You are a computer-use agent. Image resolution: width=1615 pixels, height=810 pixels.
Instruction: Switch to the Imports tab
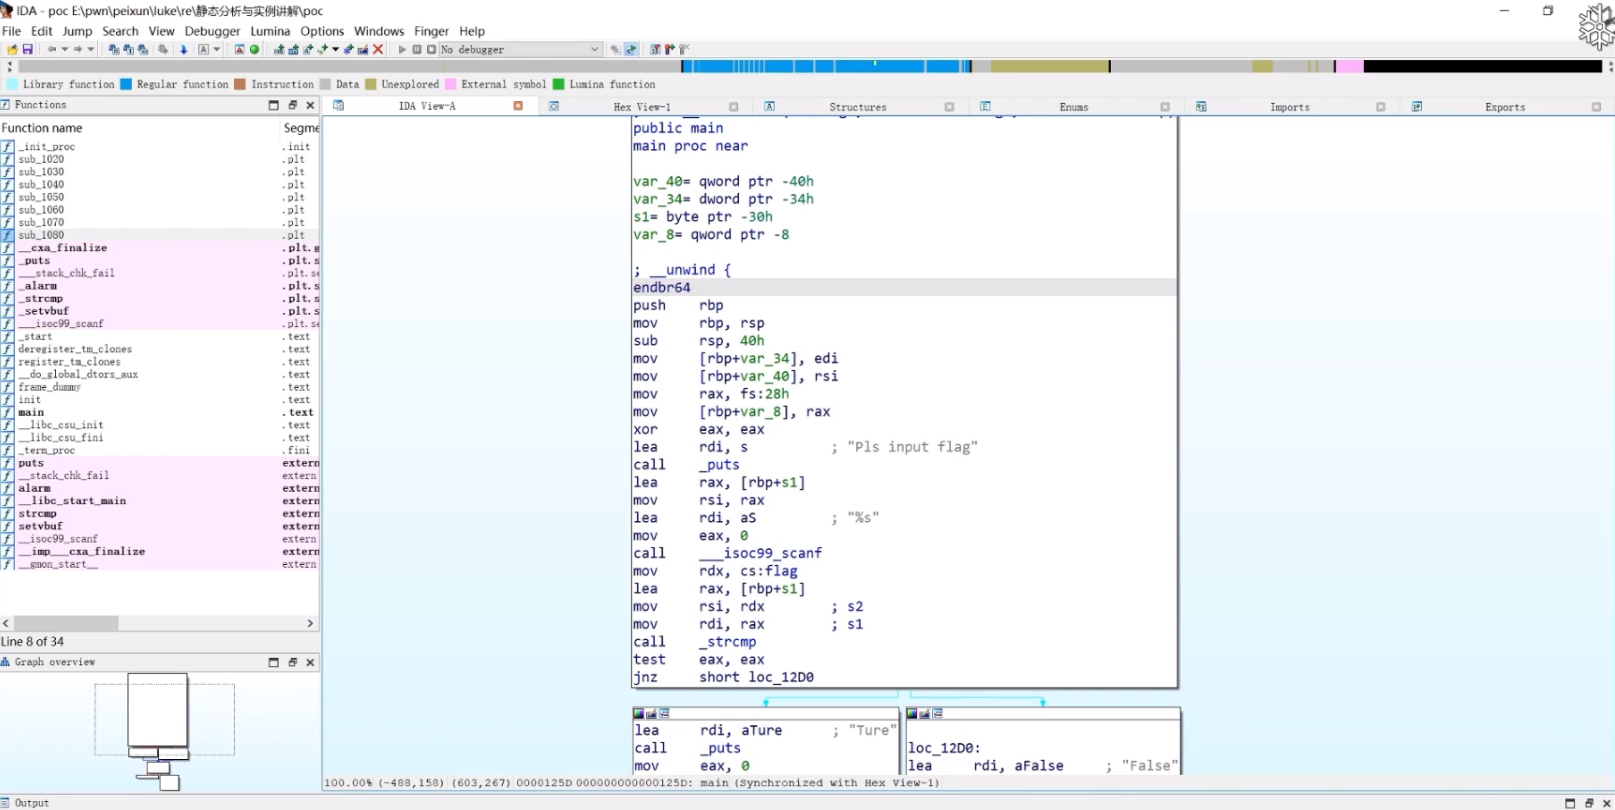pos(1289,107)
